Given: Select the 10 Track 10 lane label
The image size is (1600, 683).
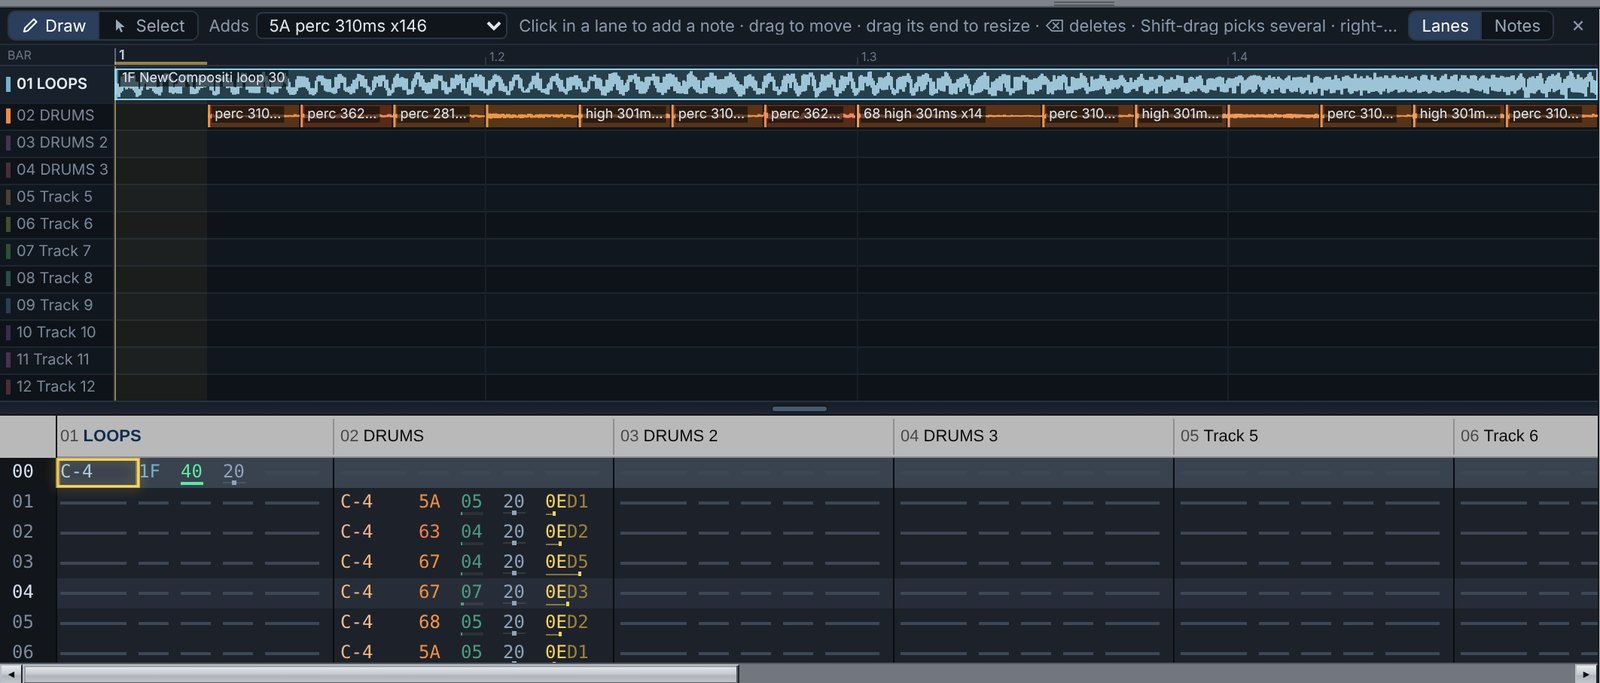Looking at the screenshot, I should (58, 331).
